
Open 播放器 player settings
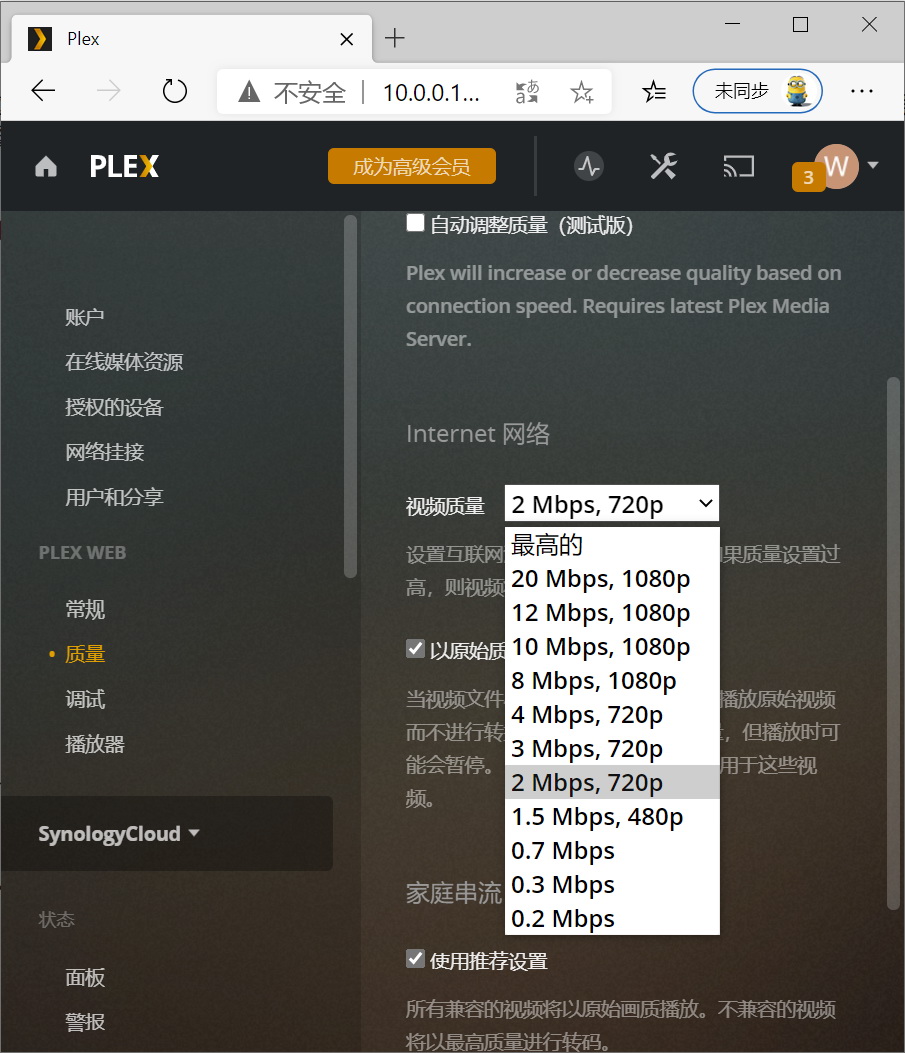coord(95,744)
